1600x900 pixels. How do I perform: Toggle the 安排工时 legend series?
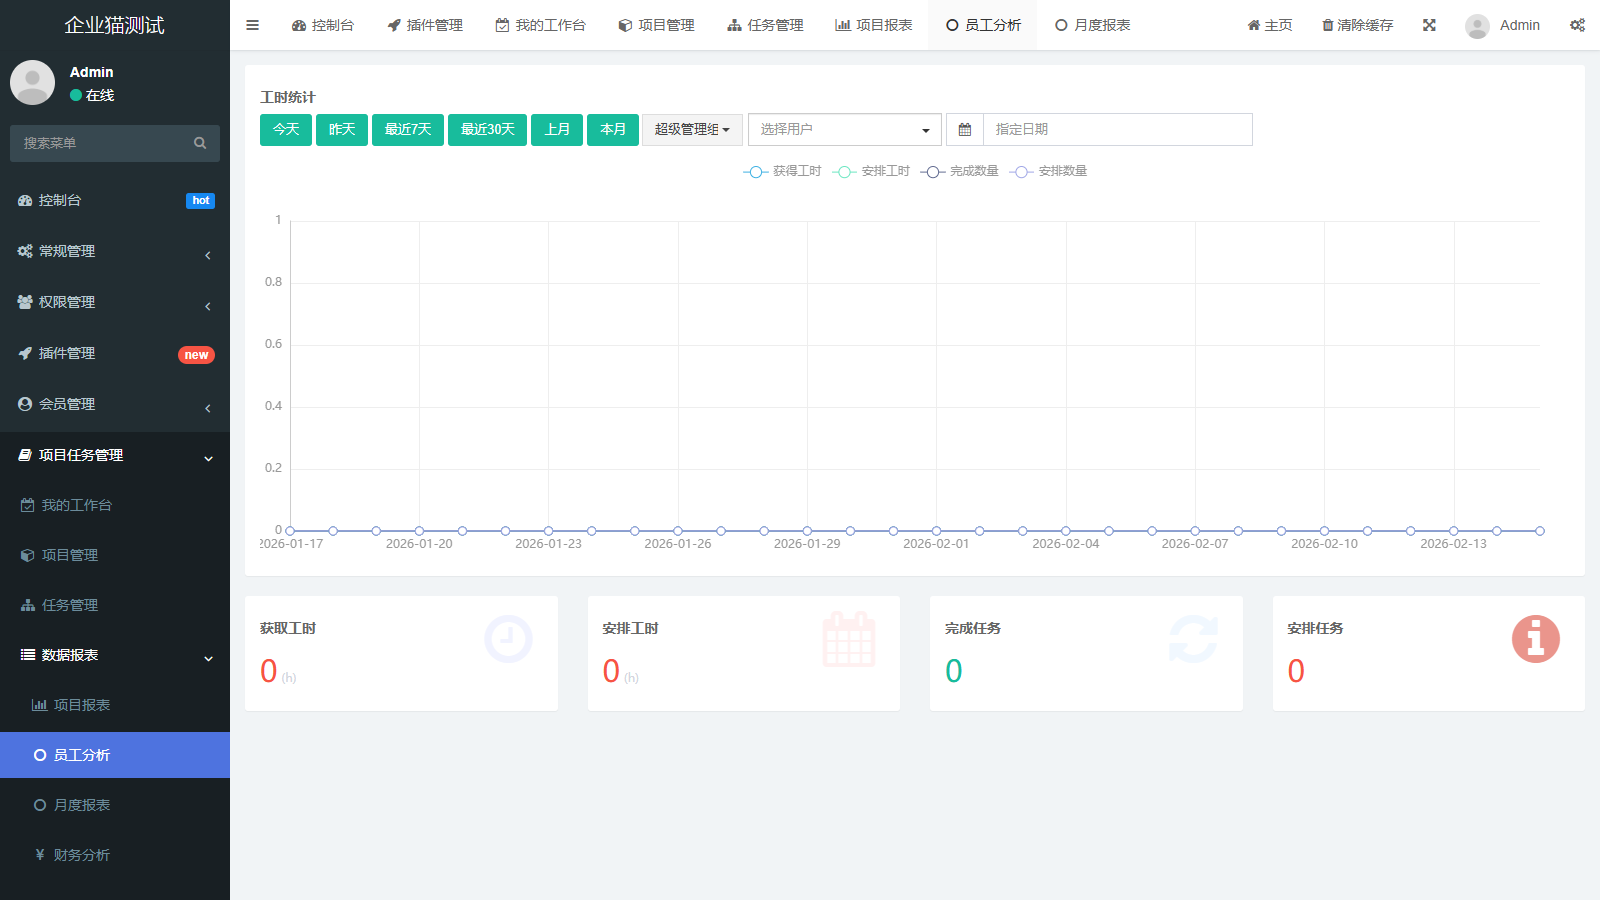[872, 172]
